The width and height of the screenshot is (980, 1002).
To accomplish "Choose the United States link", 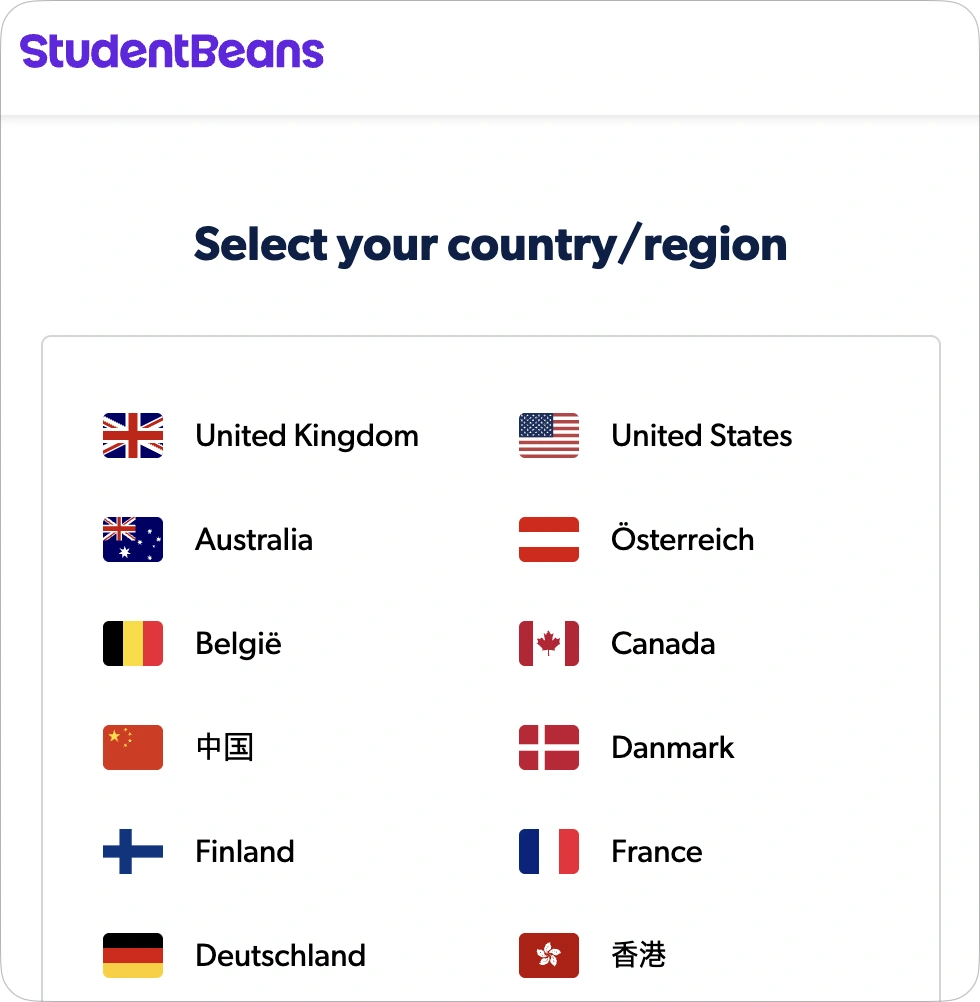I will [x=701, y=436].
